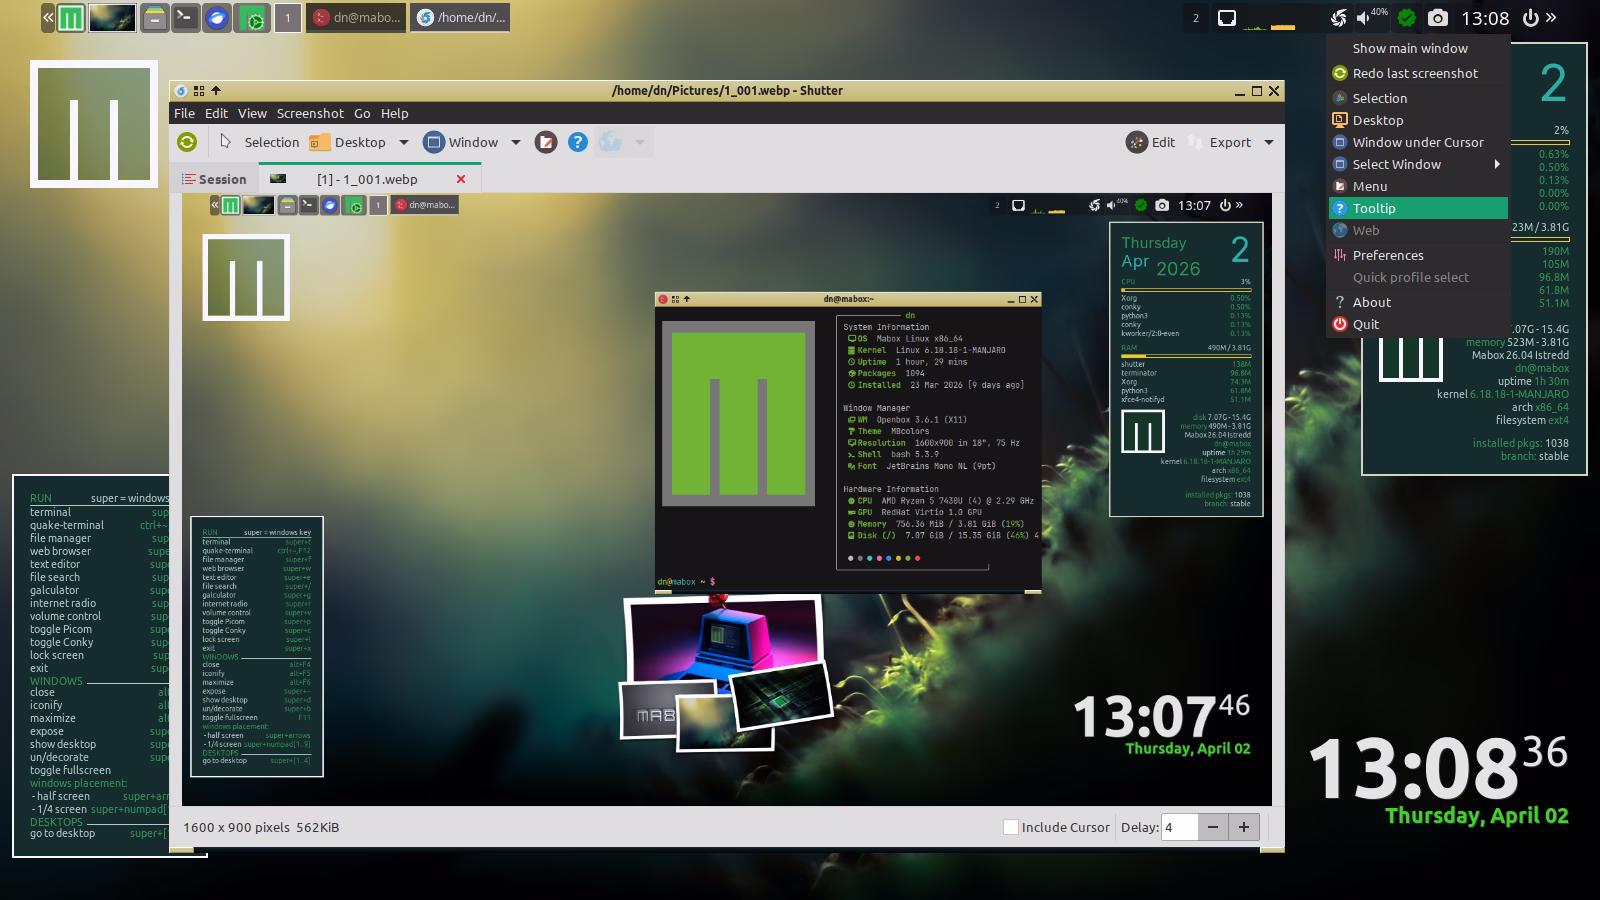1600x900 pixels.
Task: Click the Shutter tray icon in panel
Action: click(x=1338, y=18)
